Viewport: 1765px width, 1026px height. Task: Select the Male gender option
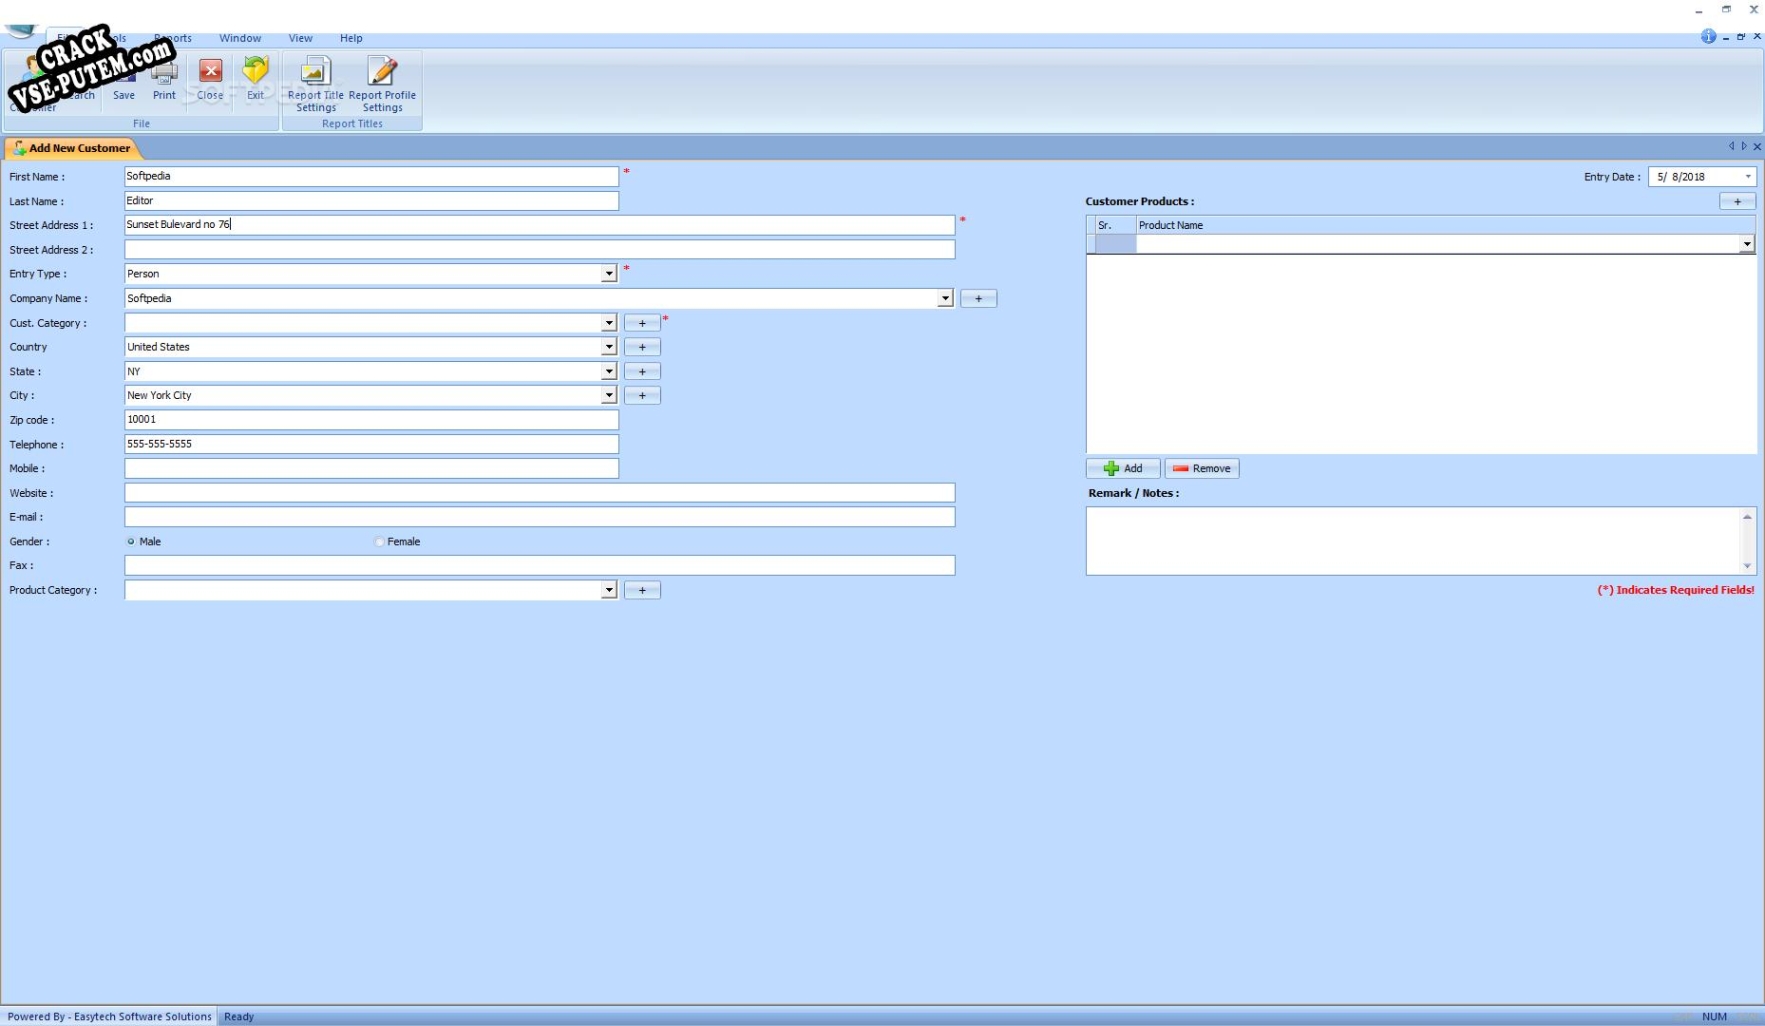131,541
